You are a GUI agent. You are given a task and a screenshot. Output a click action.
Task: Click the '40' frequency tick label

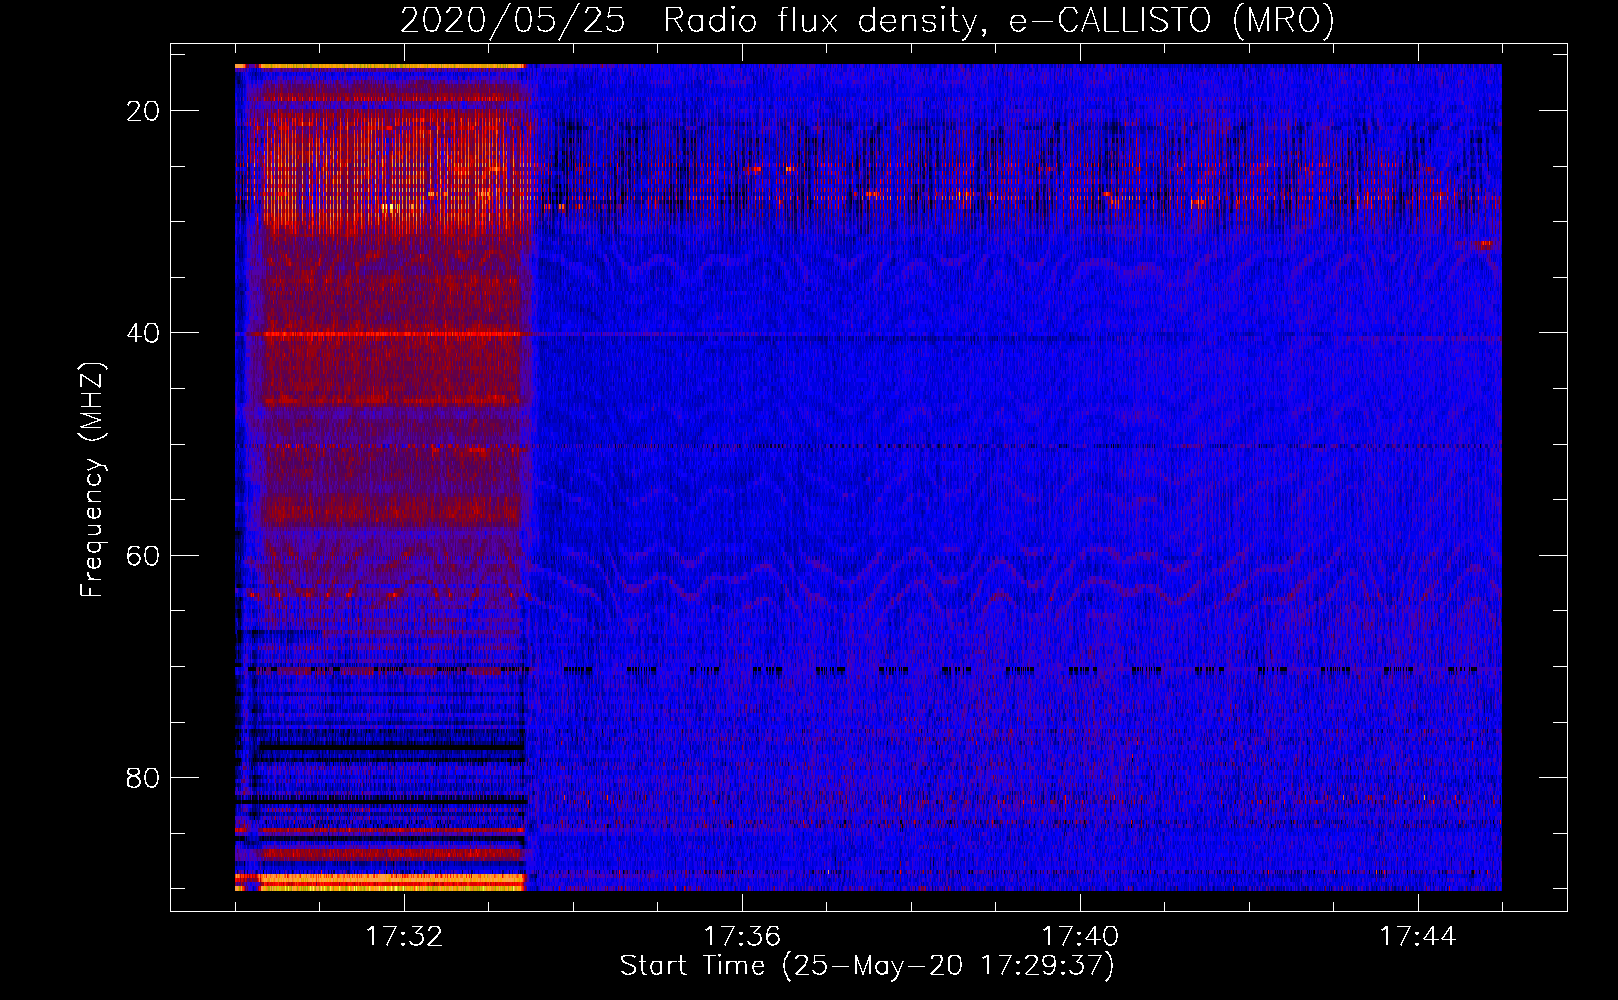click(143, 333)
